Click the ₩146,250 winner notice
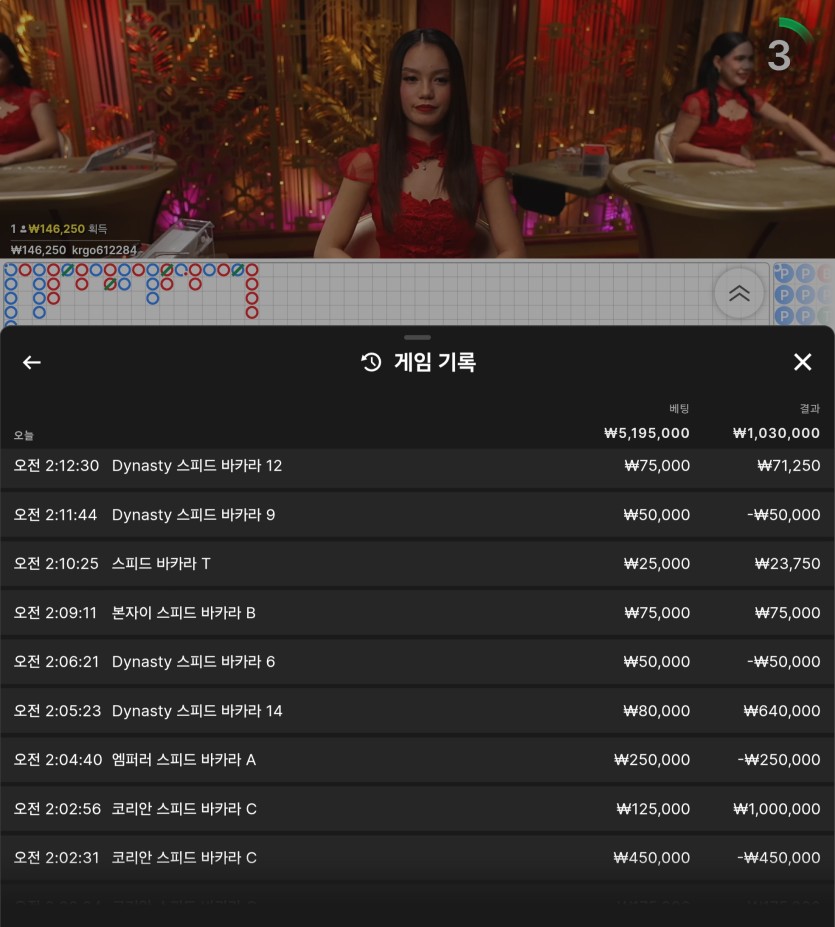Image resolution: width=835 pixels, height=927 pixels. 59,229
